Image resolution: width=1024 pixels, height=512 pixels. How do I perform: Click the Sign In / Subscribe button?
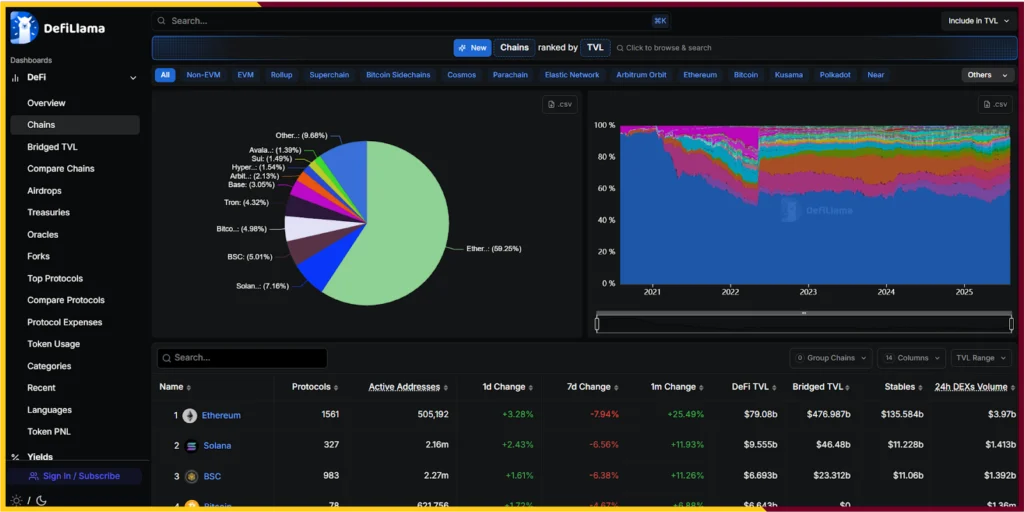click(x=75, y=477)
